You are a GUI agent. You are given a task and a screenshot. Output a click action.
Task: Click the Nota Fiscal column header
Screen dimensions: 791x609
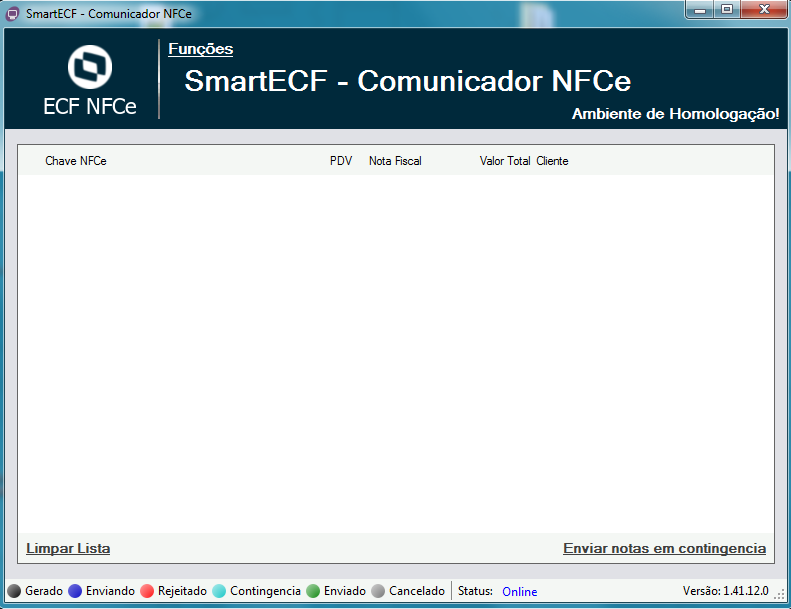coord(395,161)
